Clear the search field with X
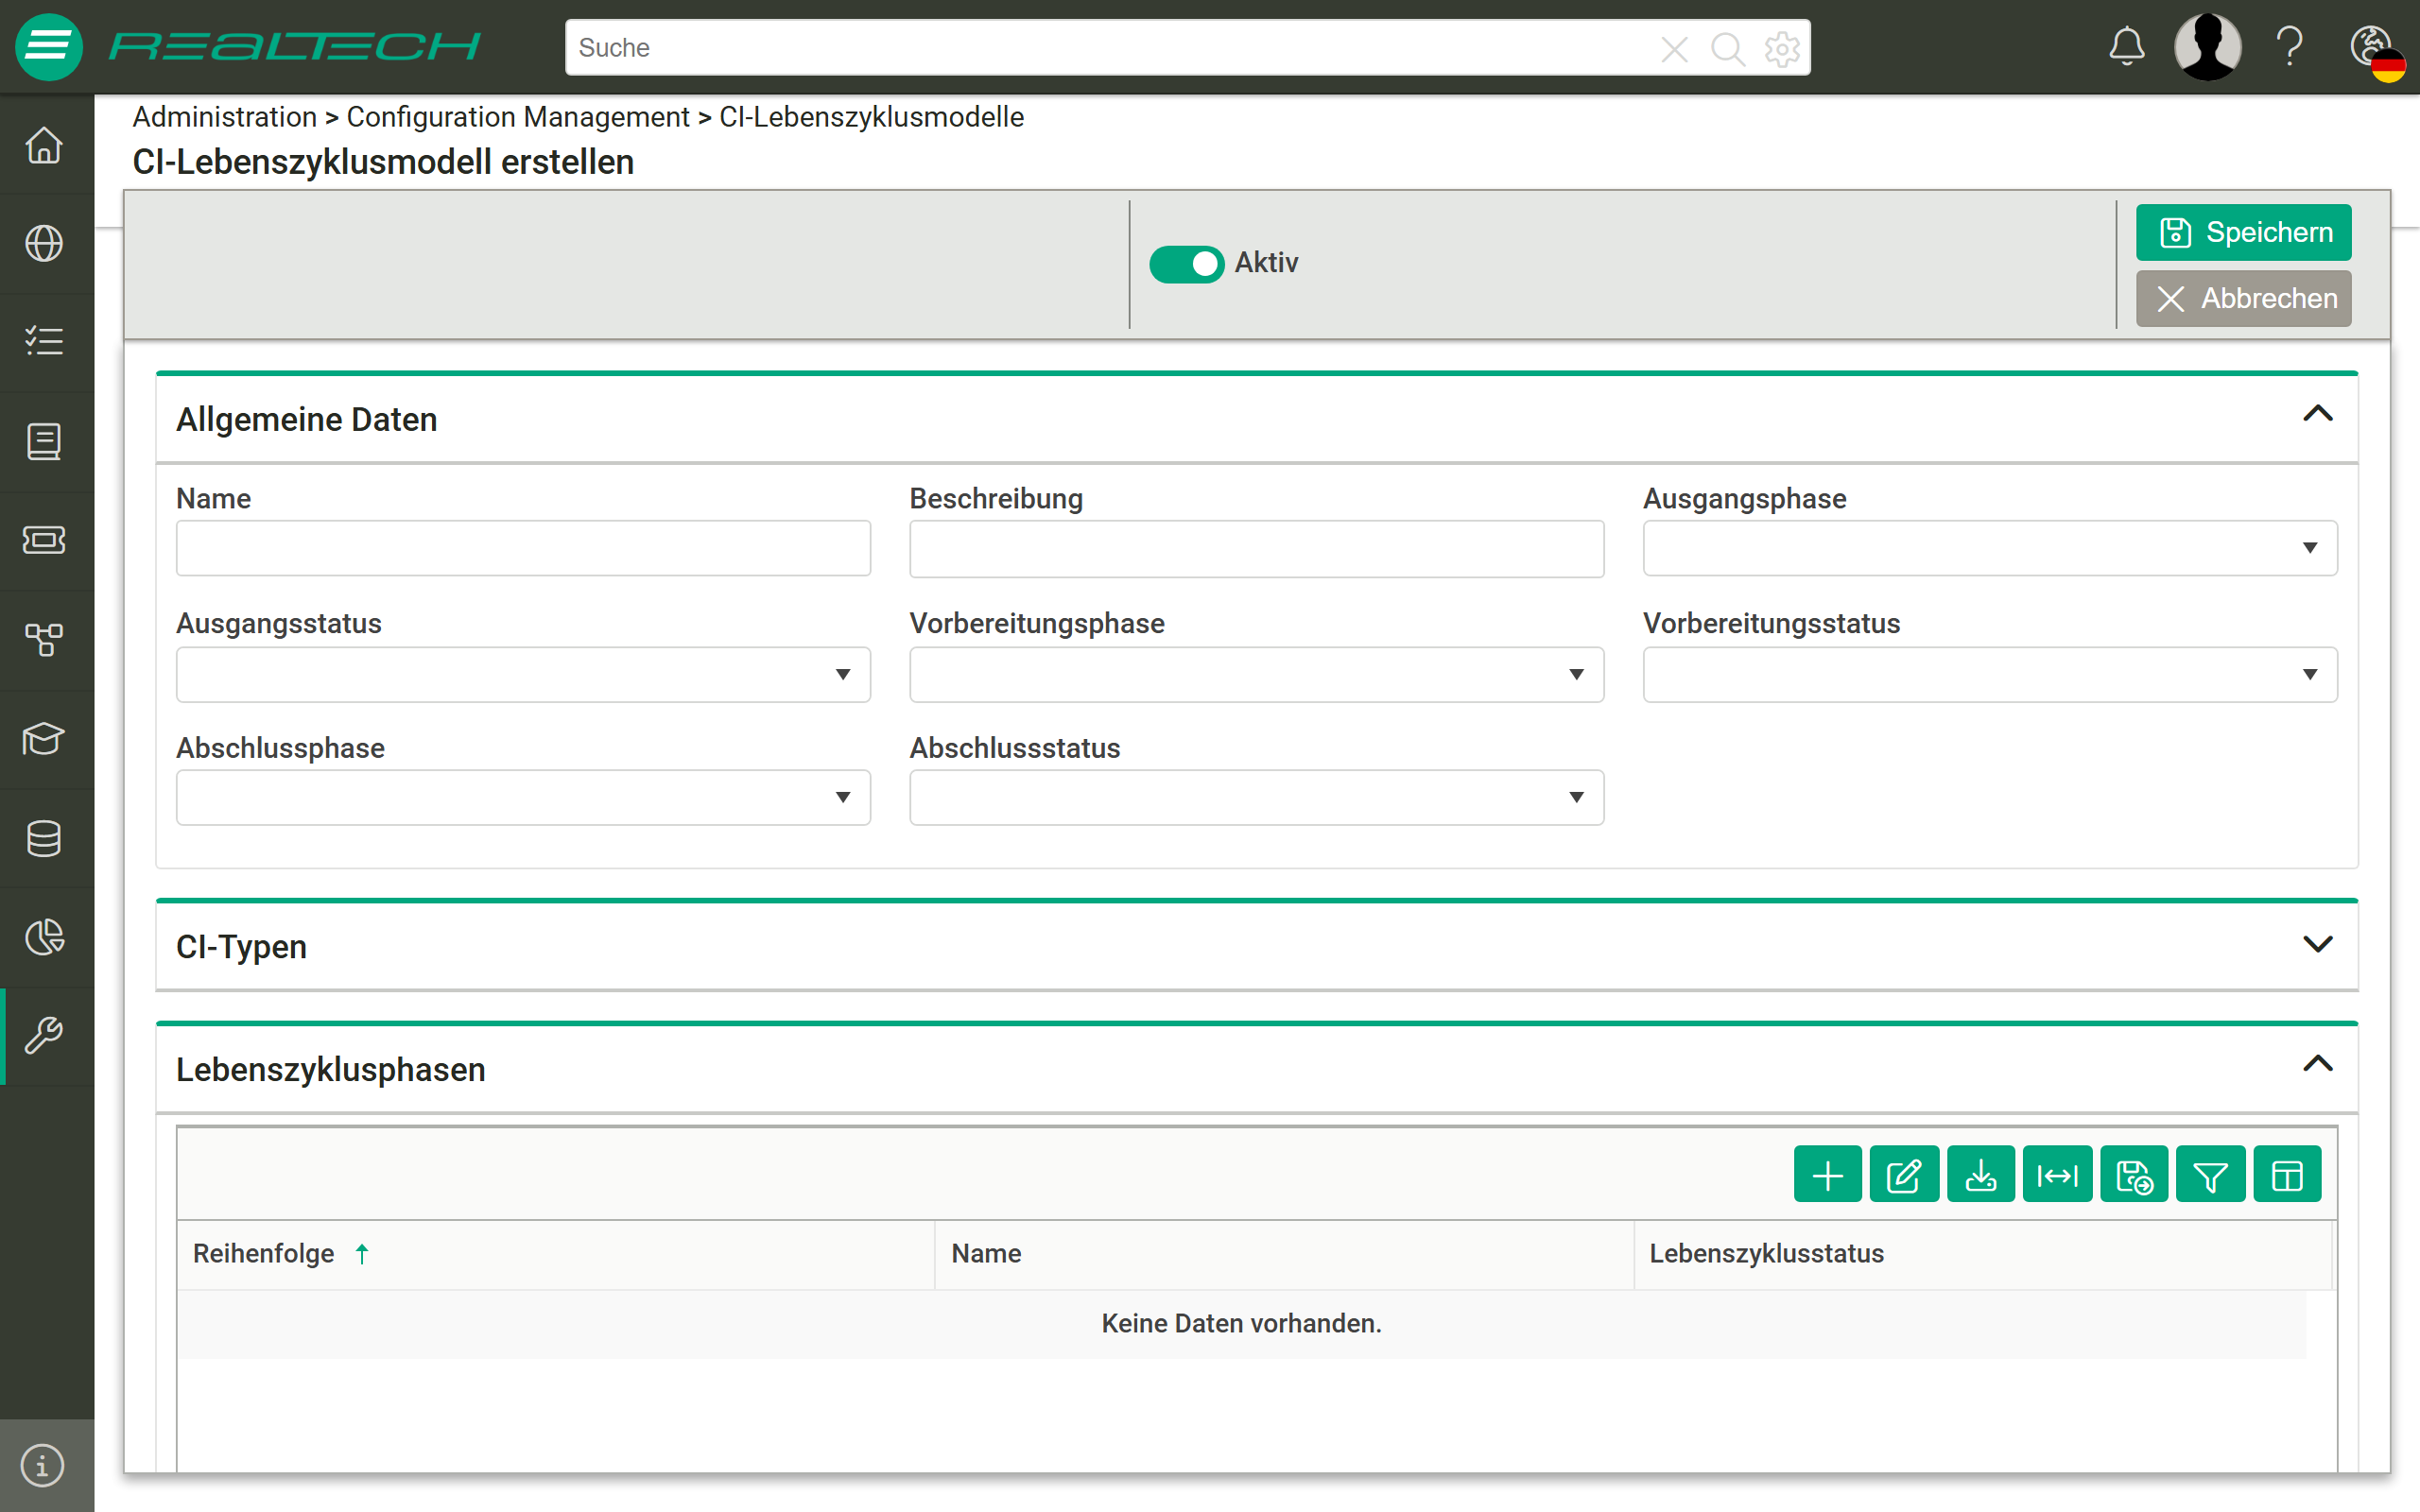The width and height of the screenshot is (2420, 1512). click(1674, 48)
